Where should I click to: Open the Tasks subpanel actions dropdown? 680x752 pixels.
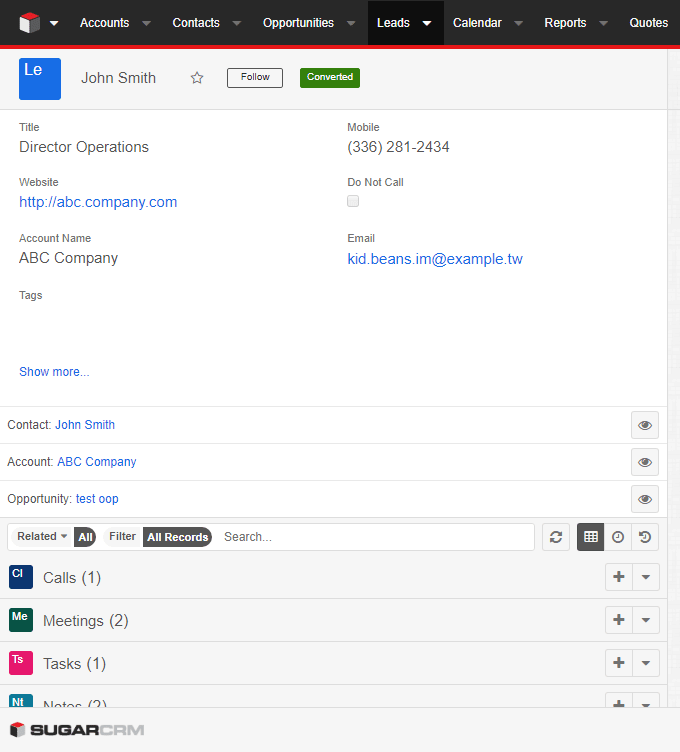(646, 663)
